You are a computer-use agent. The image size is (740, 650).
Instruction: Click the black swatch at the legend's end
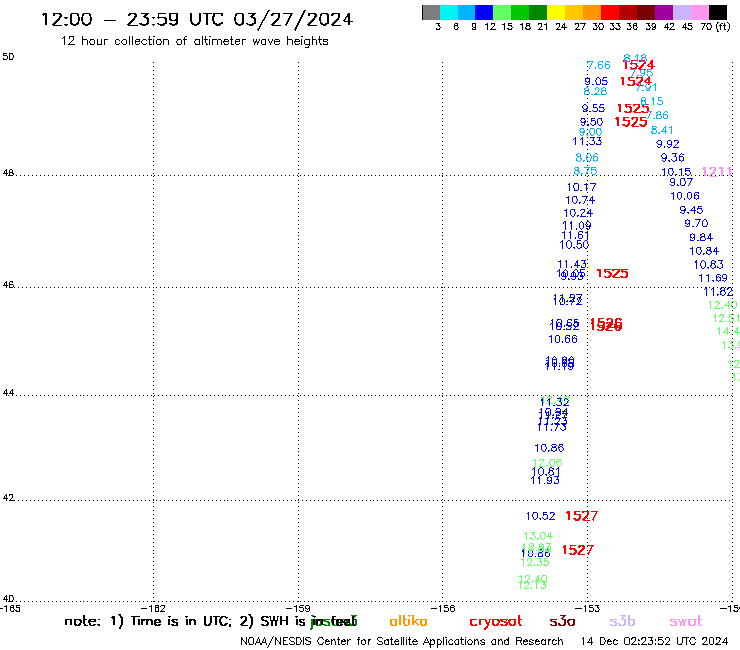coord(718,12)
